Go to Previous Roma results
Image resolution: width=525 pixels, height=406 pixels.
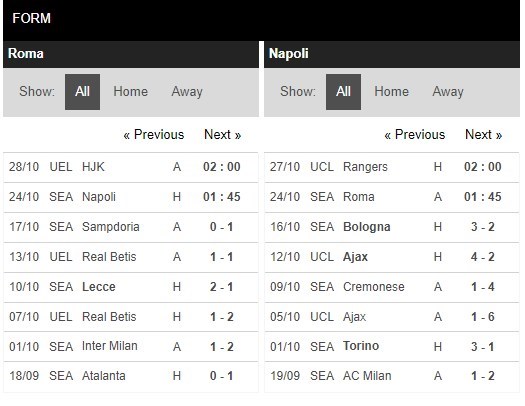tap(154, 135)
